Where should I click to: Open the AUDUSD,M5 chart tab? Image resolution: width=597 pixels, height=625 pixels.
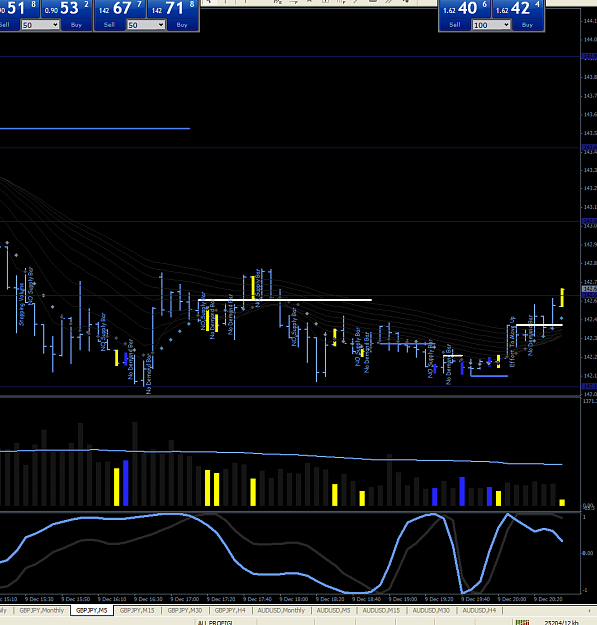pyautogui.click(x=333, y=610)
